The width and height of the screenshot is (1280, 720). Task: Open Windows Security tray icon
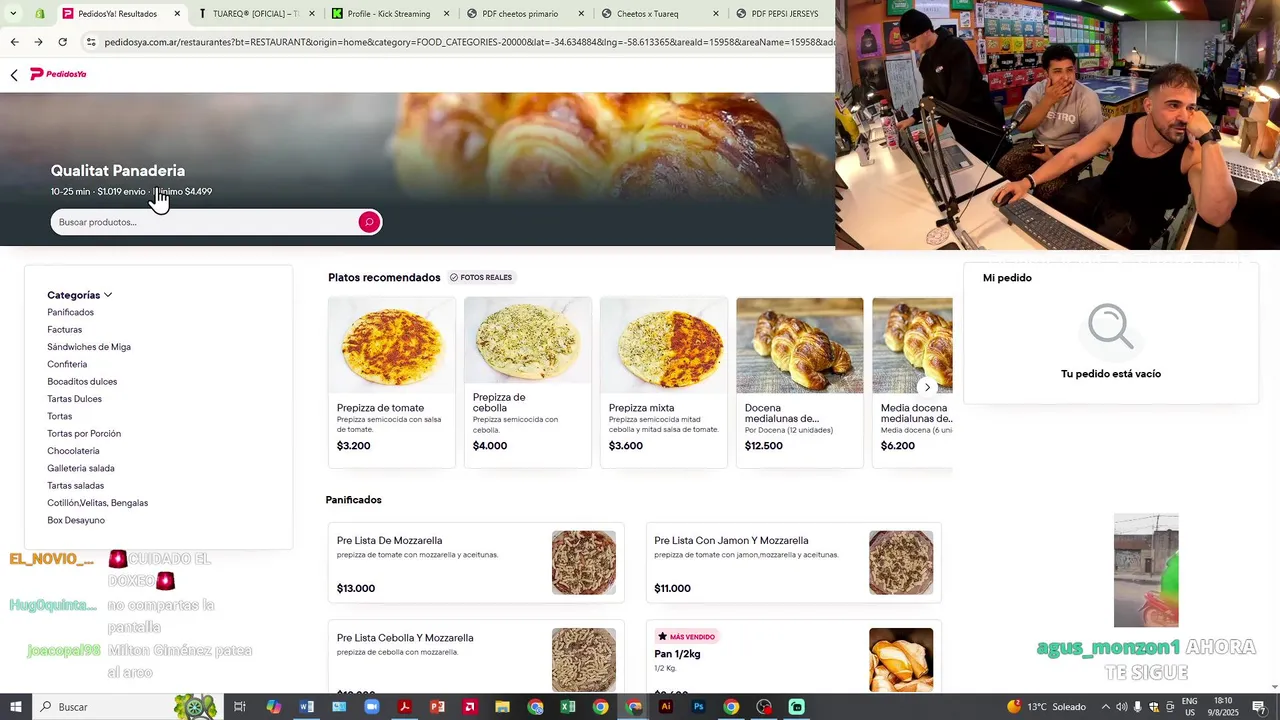pyautogui.click(x=1153, y=707)
